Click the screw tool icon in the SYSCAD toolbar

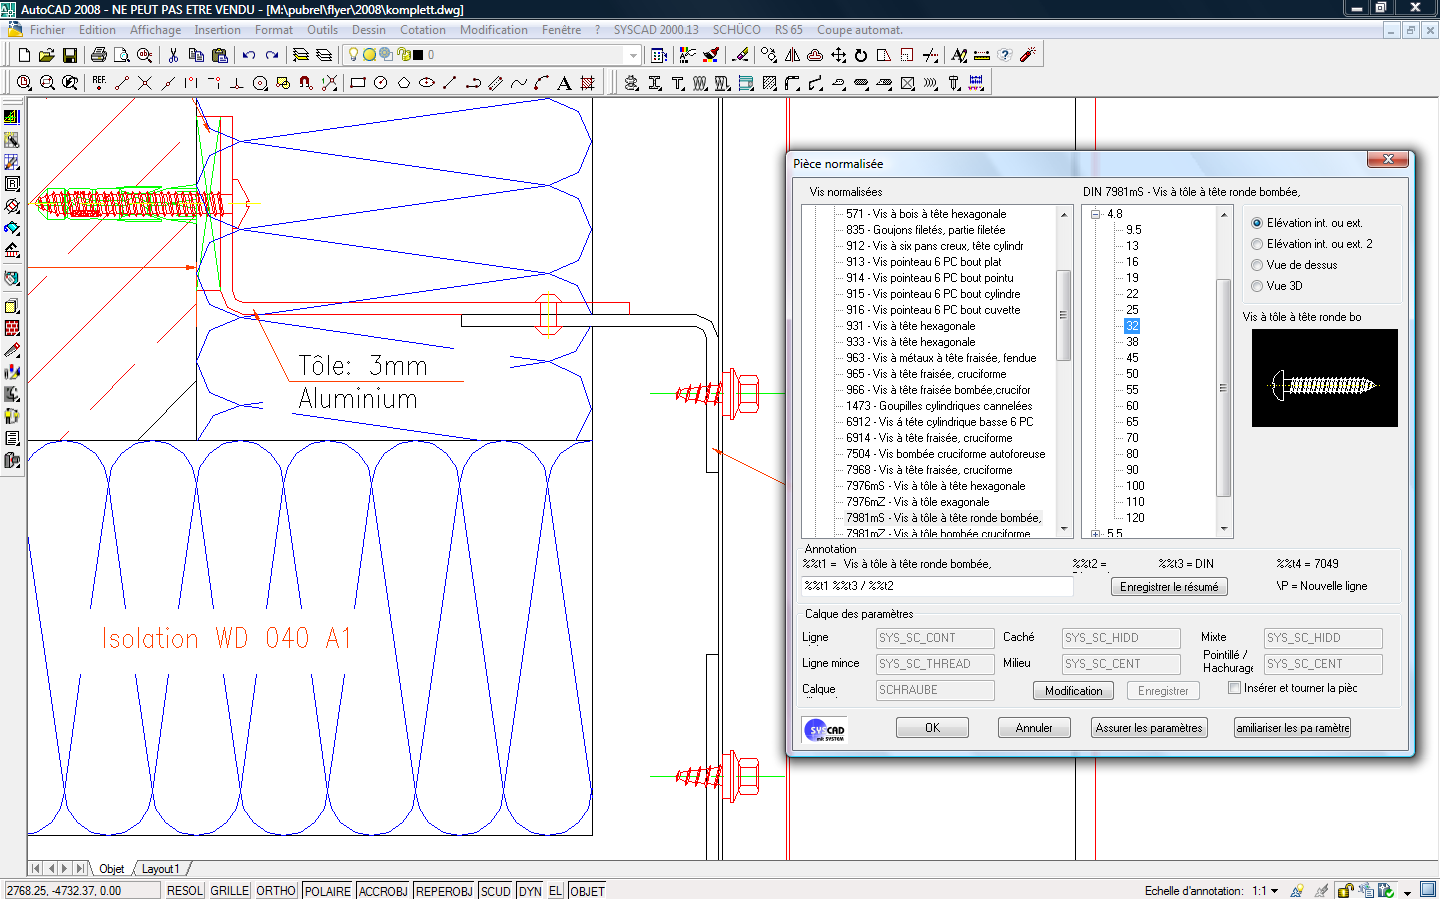[954, 83]
